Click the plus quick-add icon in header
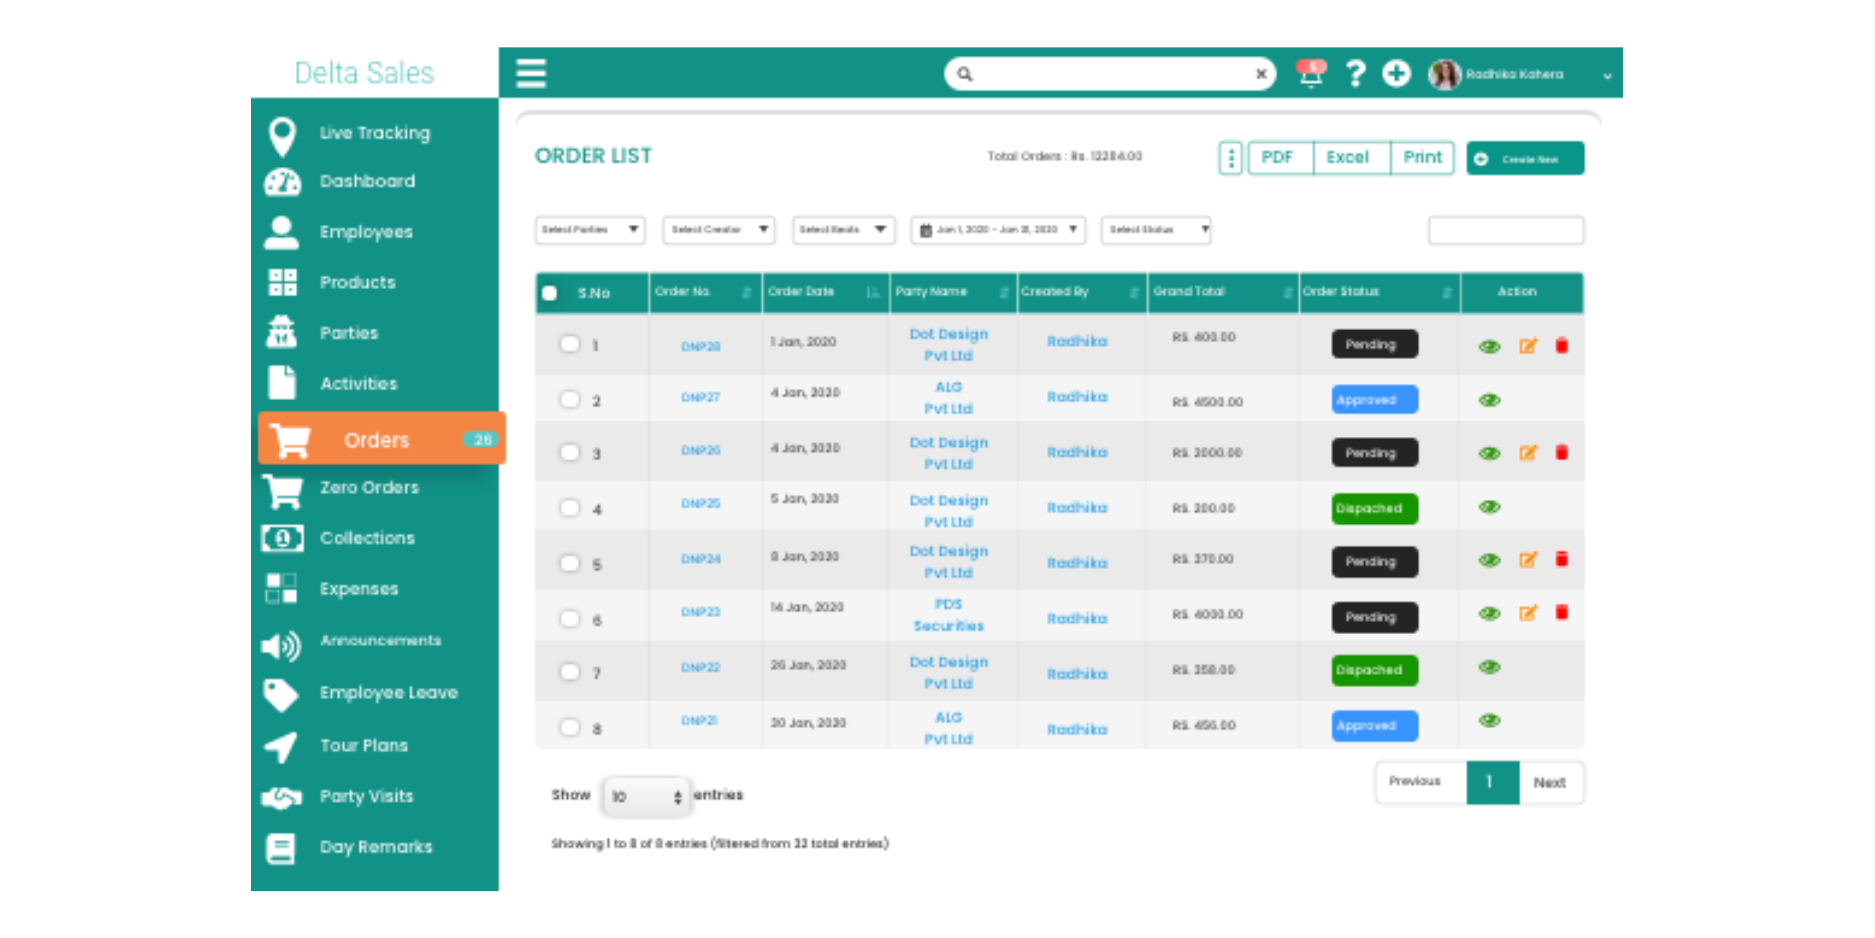Image resolution: width=1875 pixels, height=938 pixels. coord(1396,73)
